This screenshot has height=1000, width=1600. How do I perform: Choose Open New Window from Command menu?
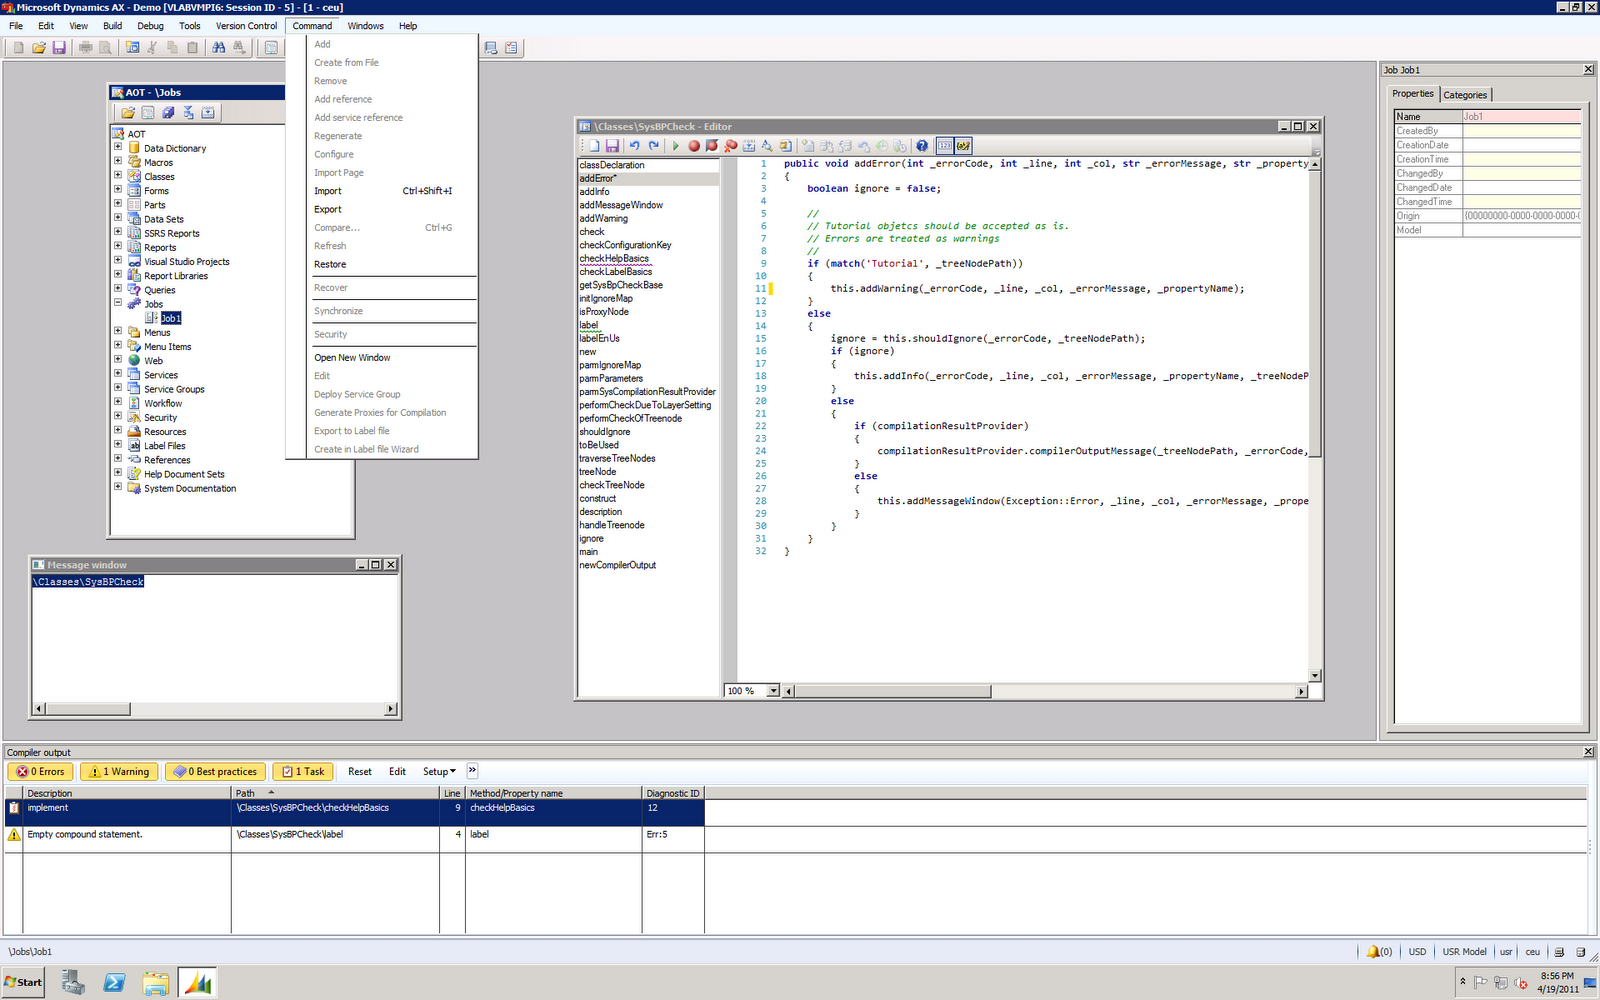(x=382, y=357)
